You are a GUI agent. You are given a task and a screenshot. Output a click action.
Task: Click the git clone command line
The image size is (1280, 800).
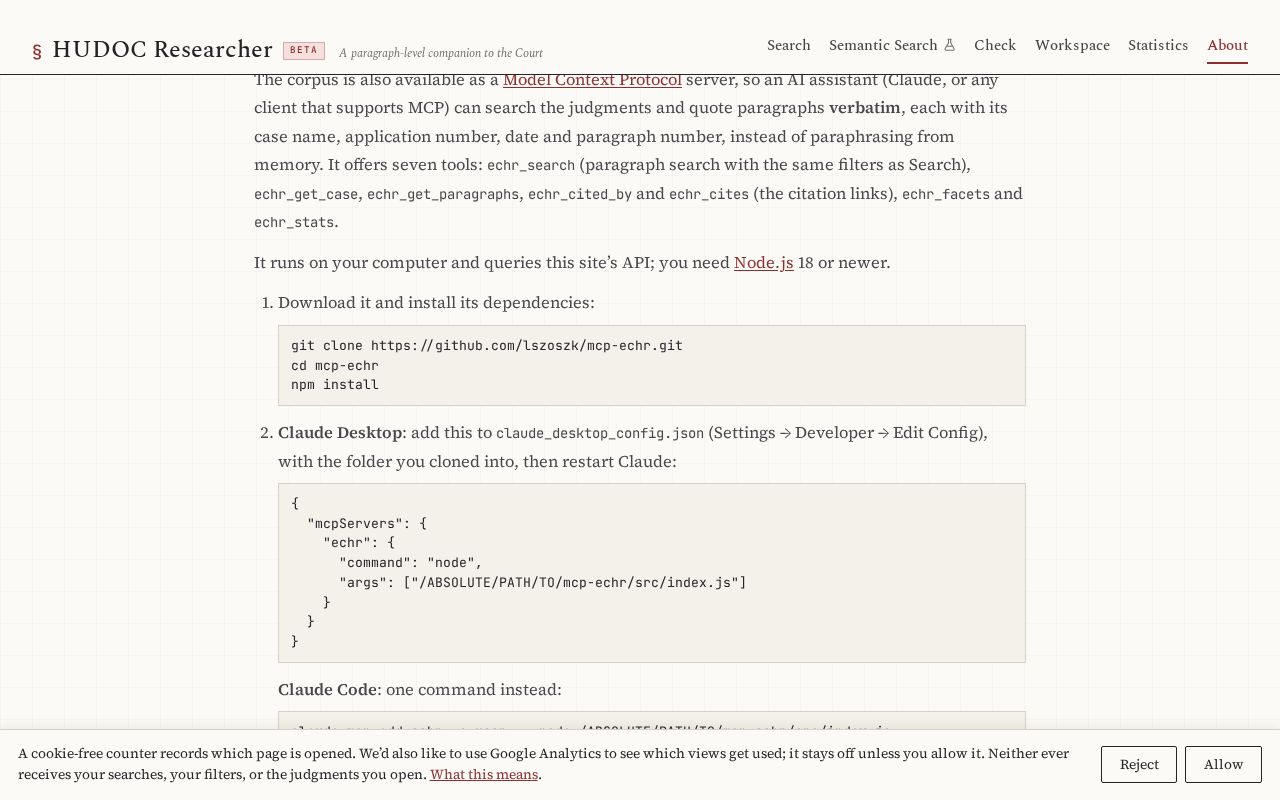point(487,346)
